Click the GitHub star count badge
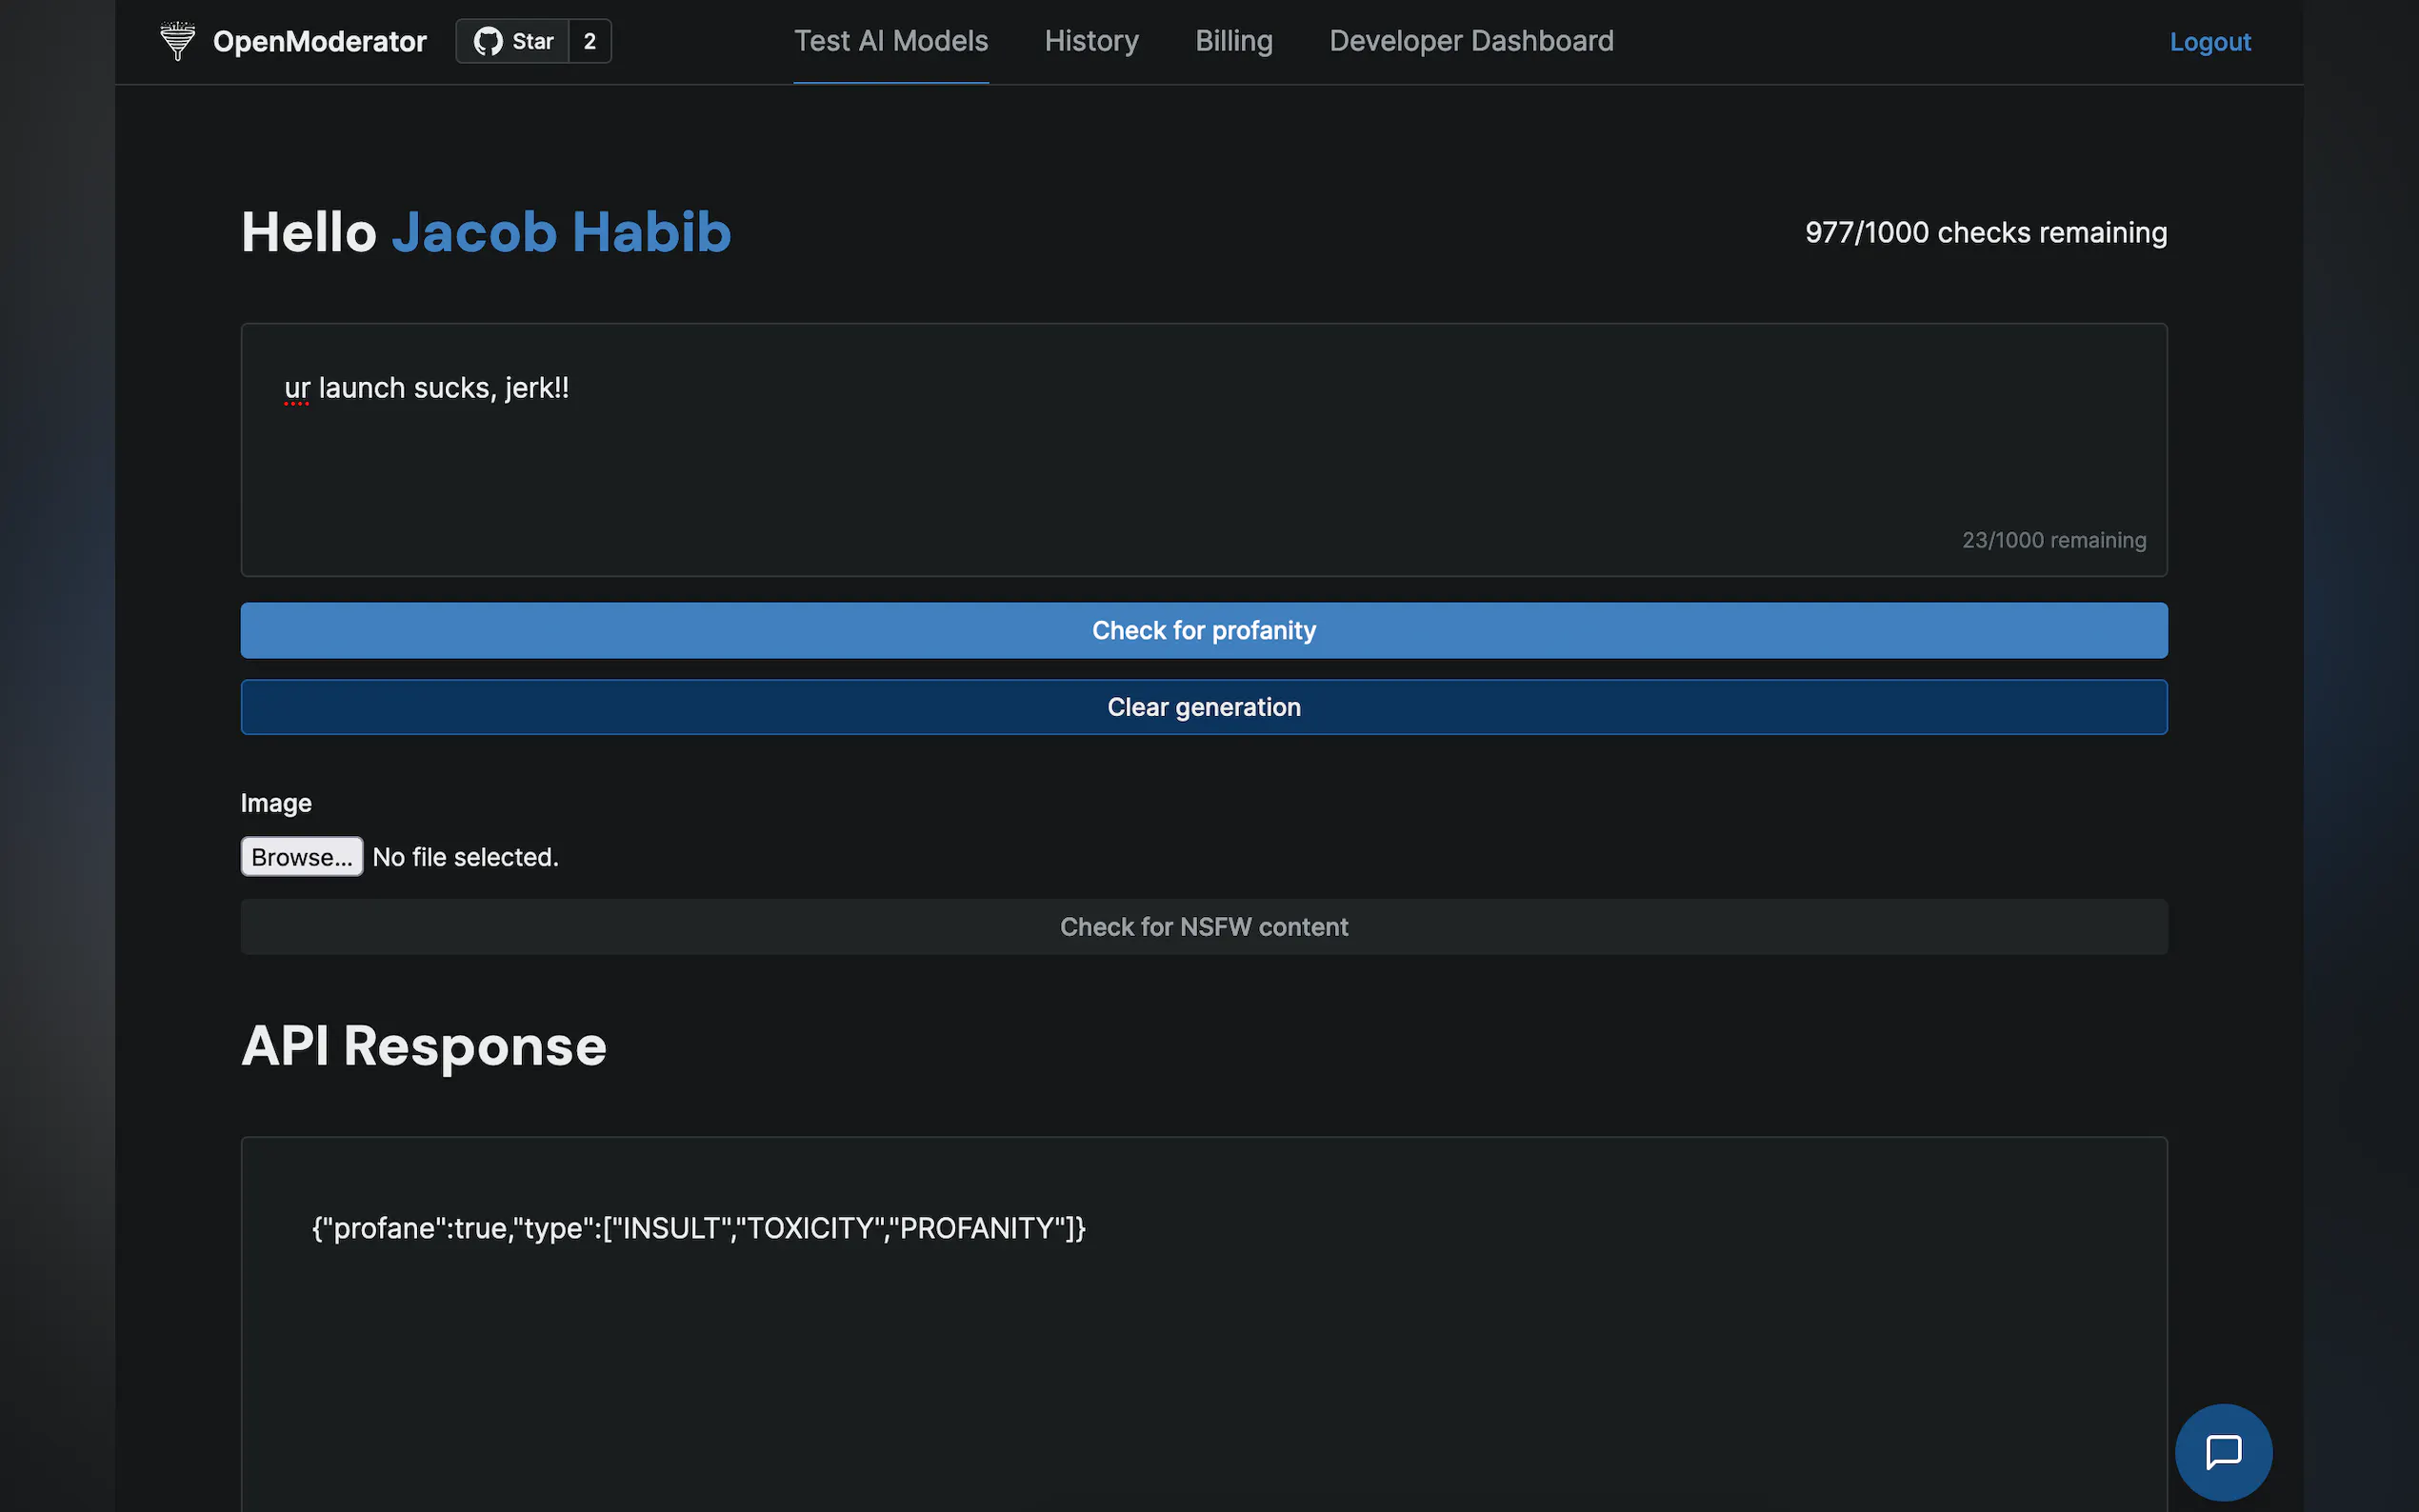This screenshot has width=2419, height=1512. [x=590, y=41]
